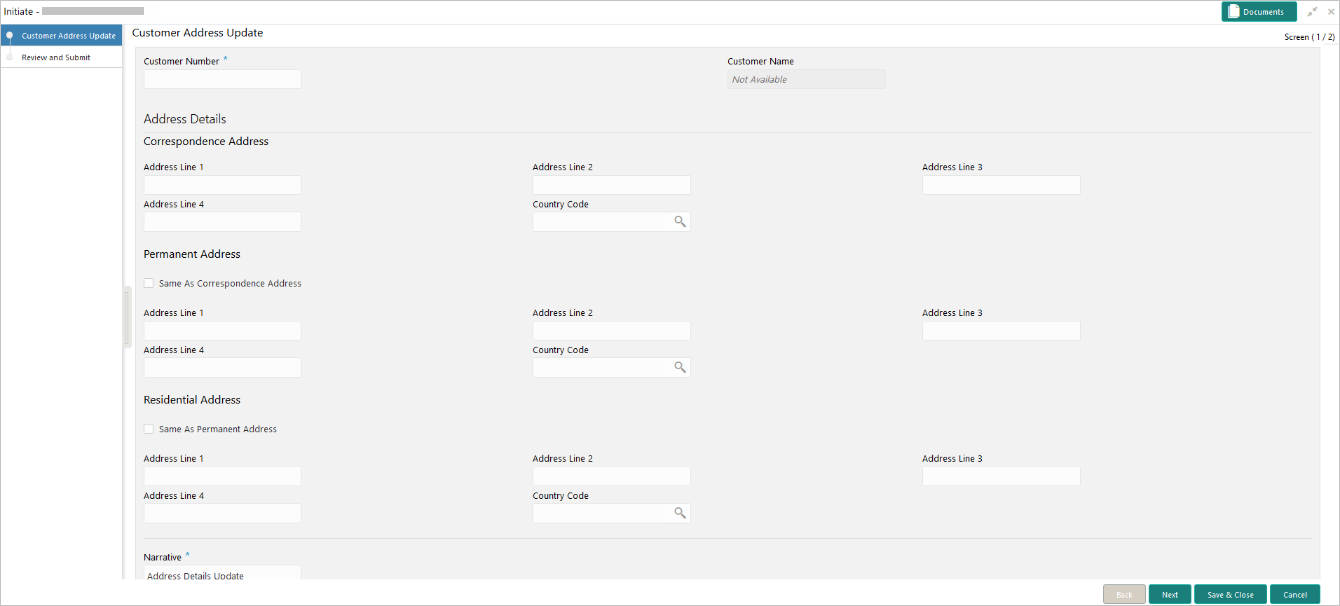
Task: Go to Review and Submit step
Action: (x=56, y=58)
